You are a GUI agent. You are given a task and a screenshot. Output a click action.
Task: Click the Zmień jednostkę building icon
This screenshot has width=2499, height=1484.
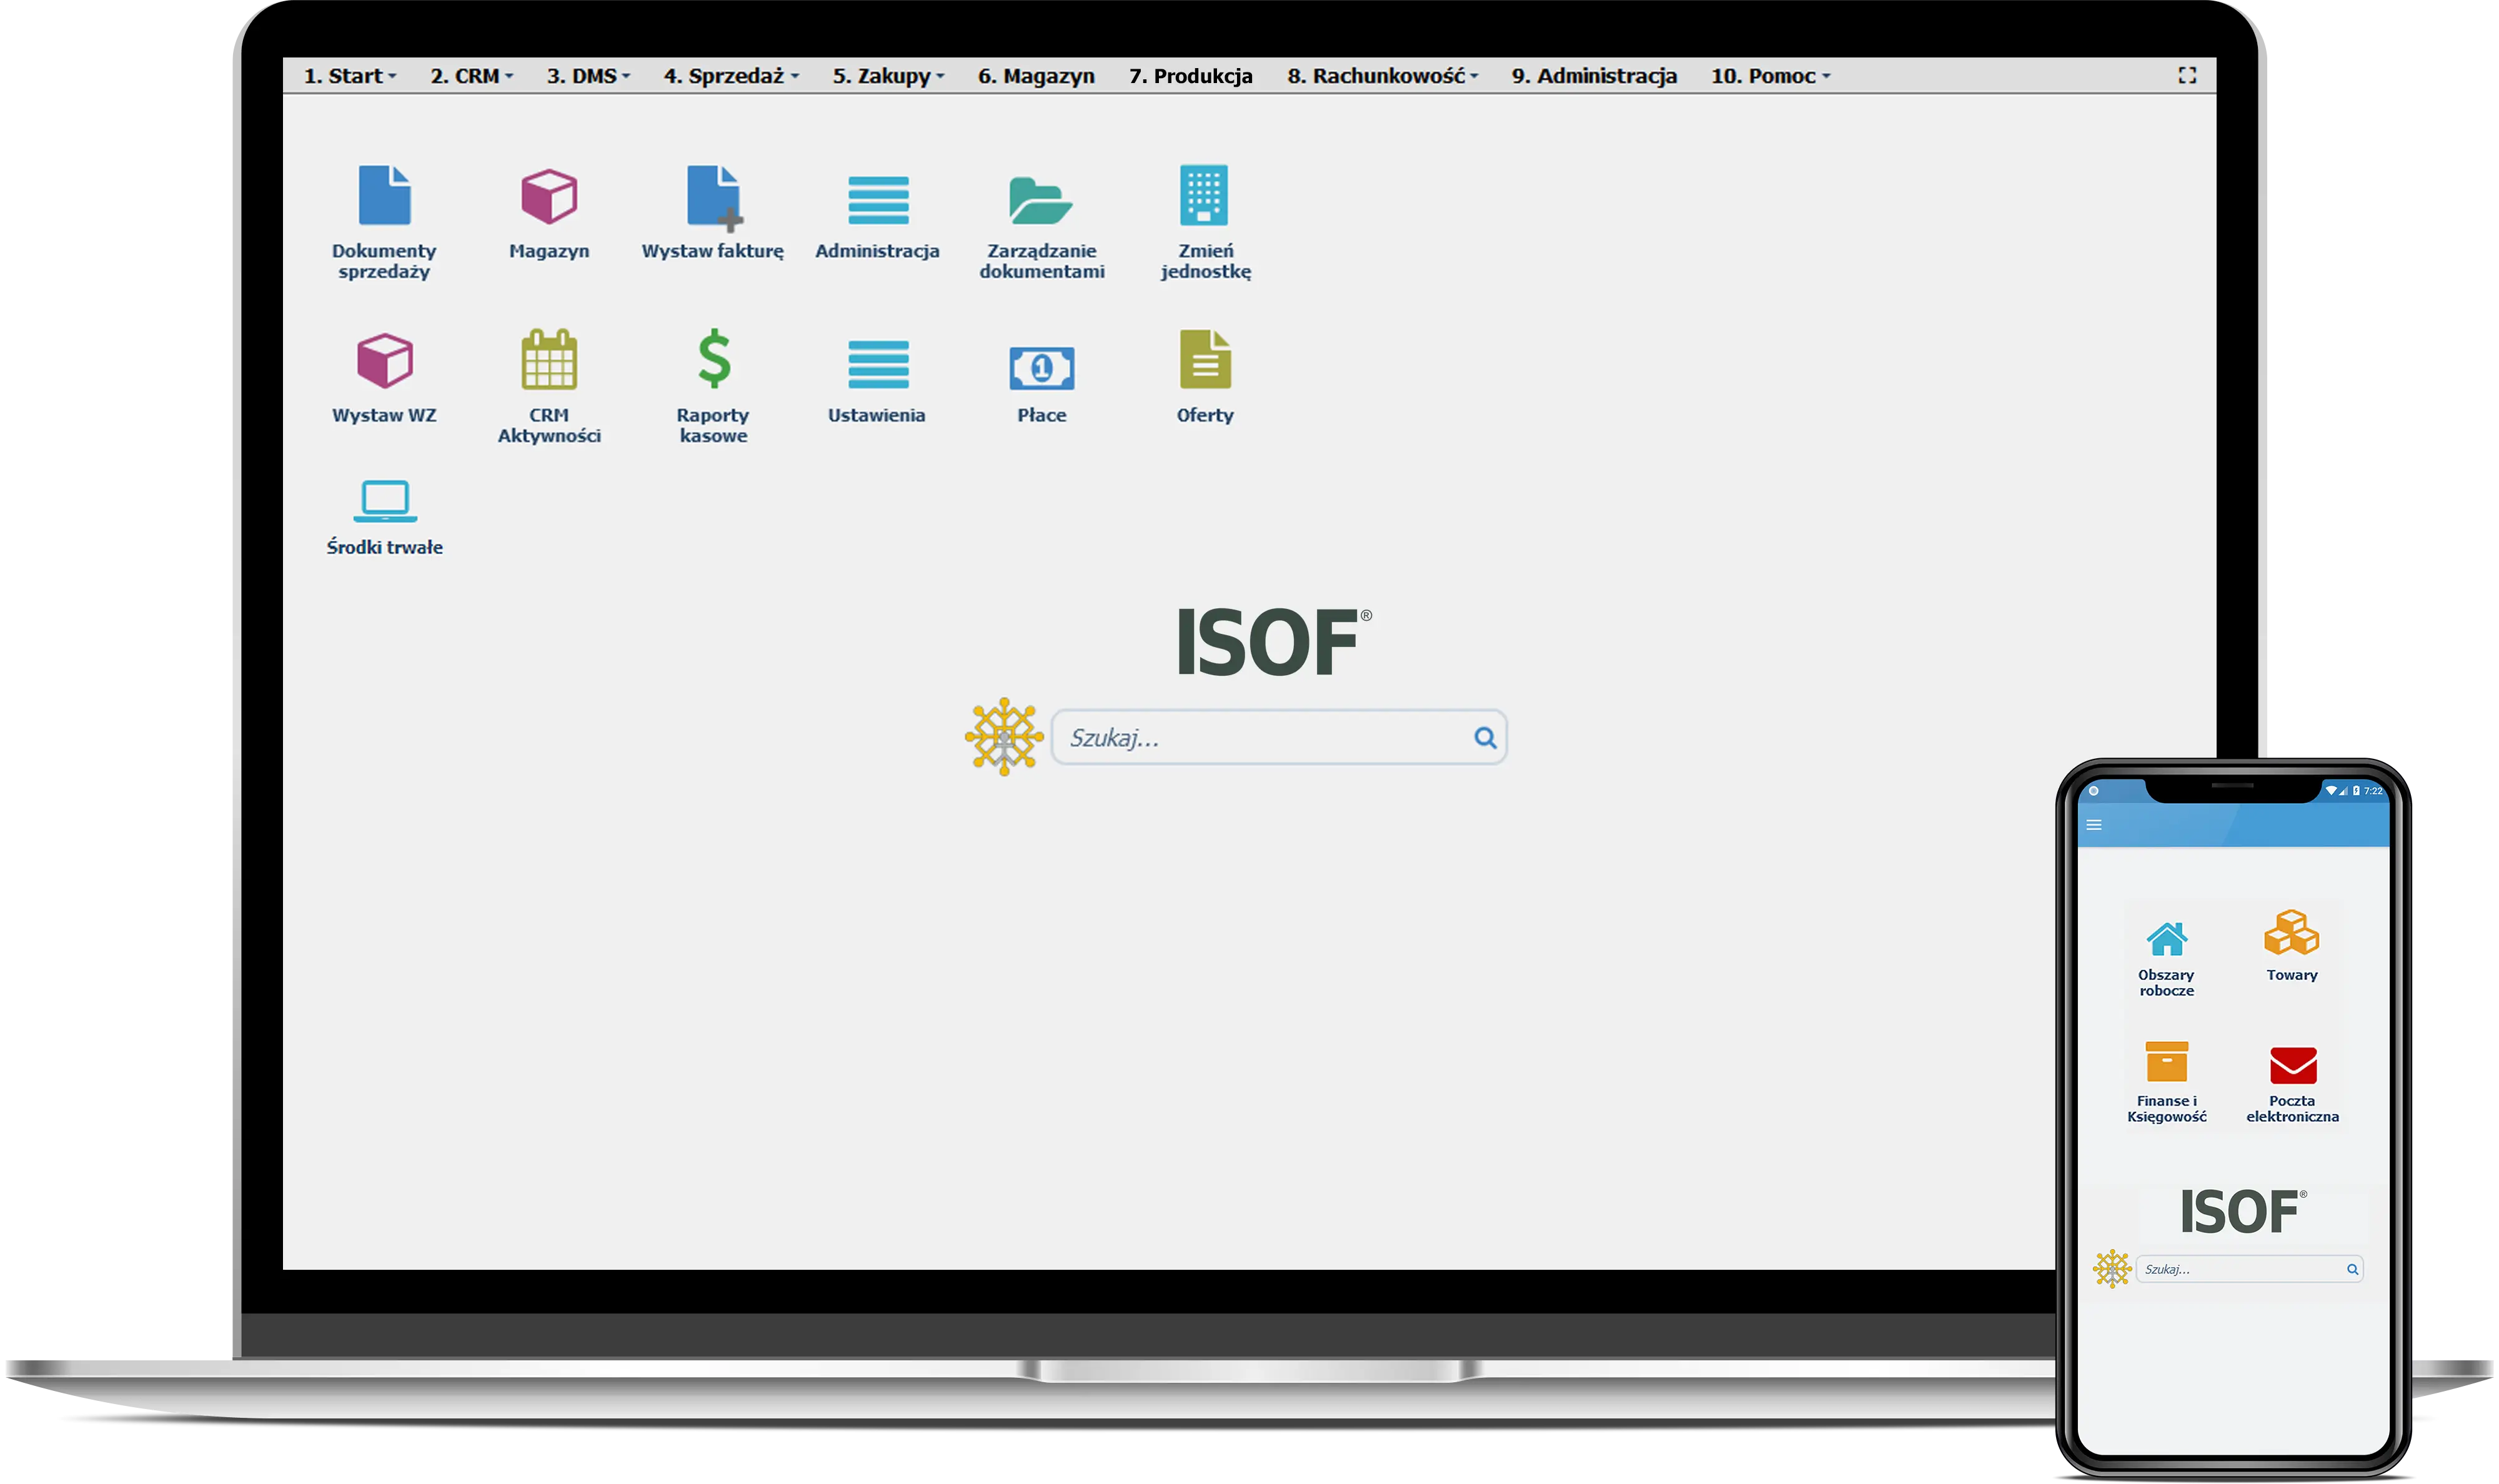point(1204,195)
